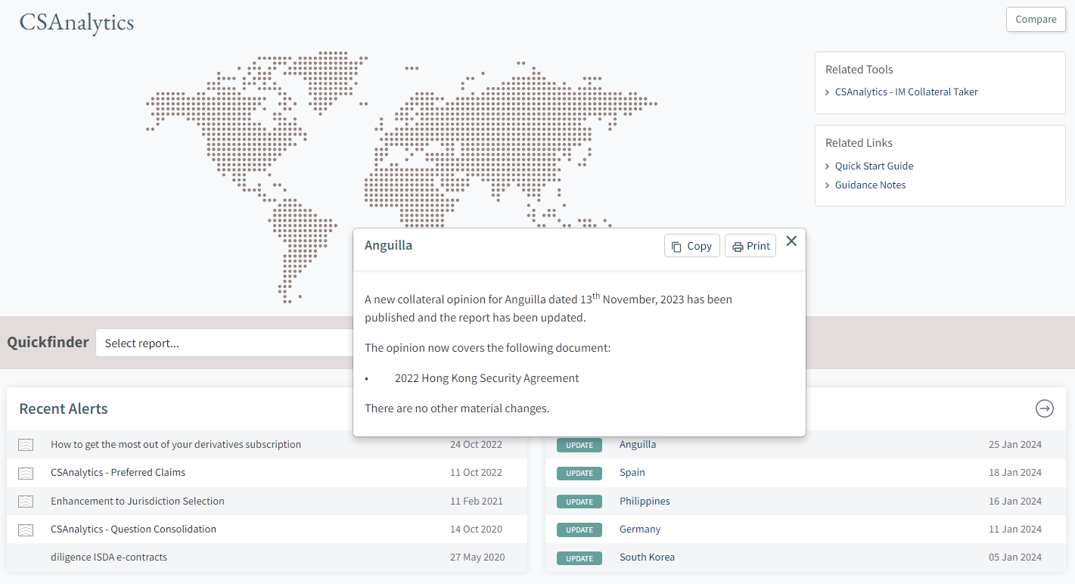The image size is (1075, 584).
Task: Click news icon beside Preferred Claims alert
Action: pyautogui.click(x=26, y=473)
